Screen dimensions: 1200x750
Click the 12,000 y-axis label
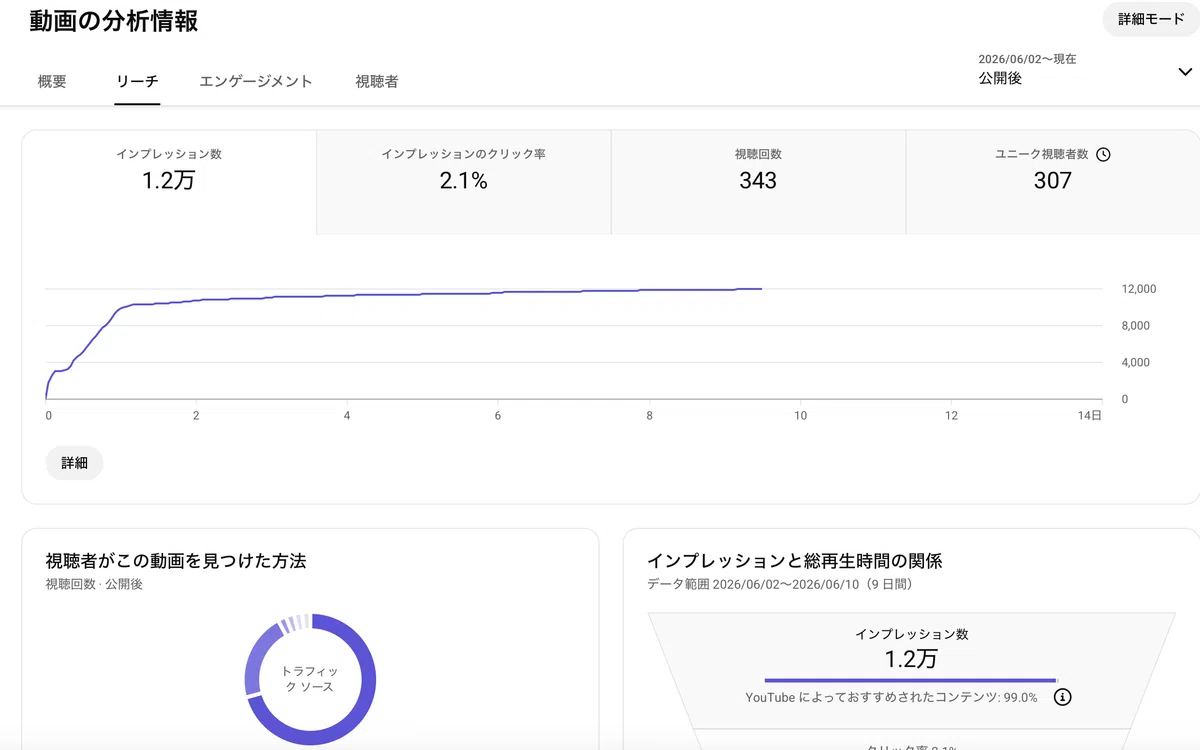coord(1139,289)
